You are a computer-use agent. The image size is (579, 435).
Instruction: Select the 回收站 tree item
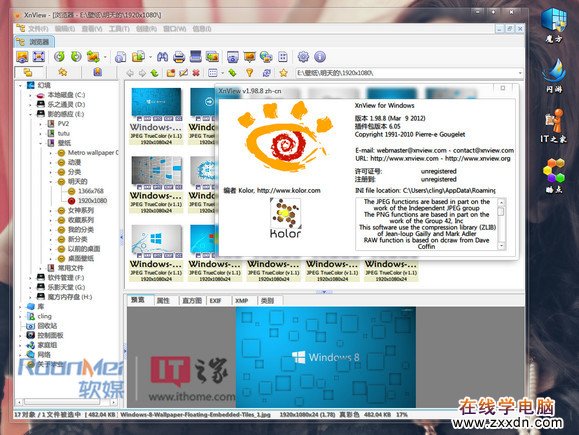pyautogui.click(x=47, y=326)
